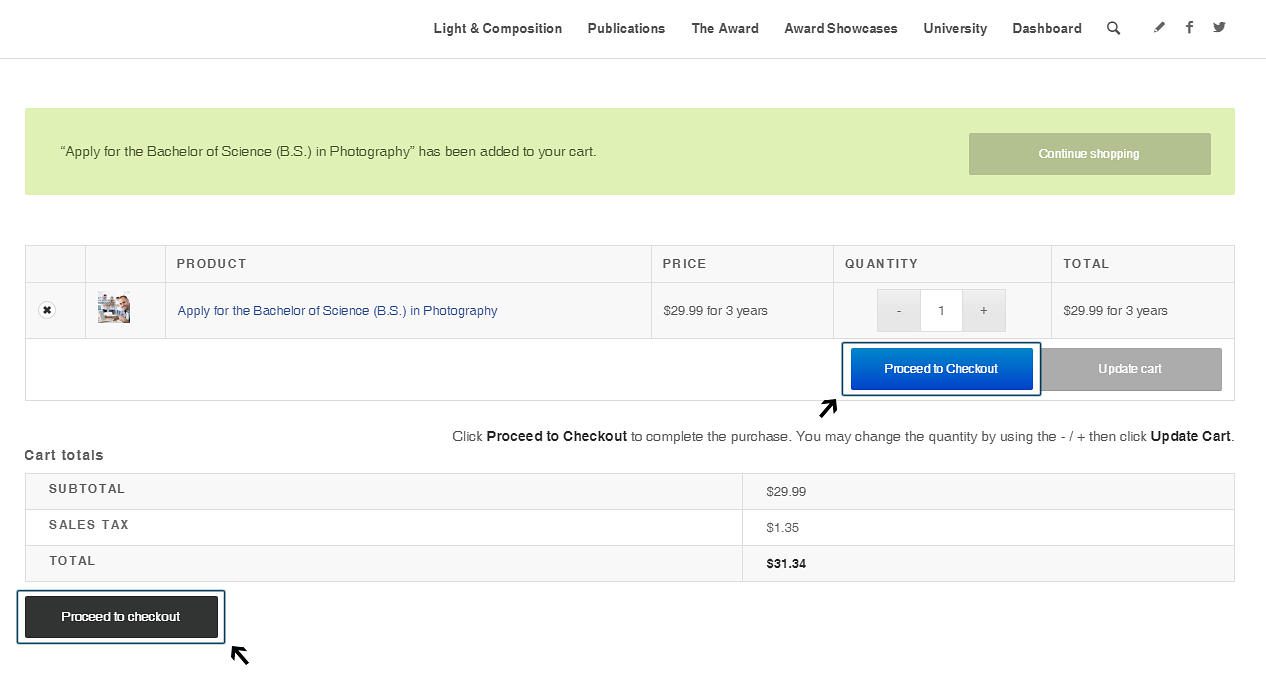Screen dimensions: 1266x676
Task: Select Continue shopping
Action: (1089, 153)
